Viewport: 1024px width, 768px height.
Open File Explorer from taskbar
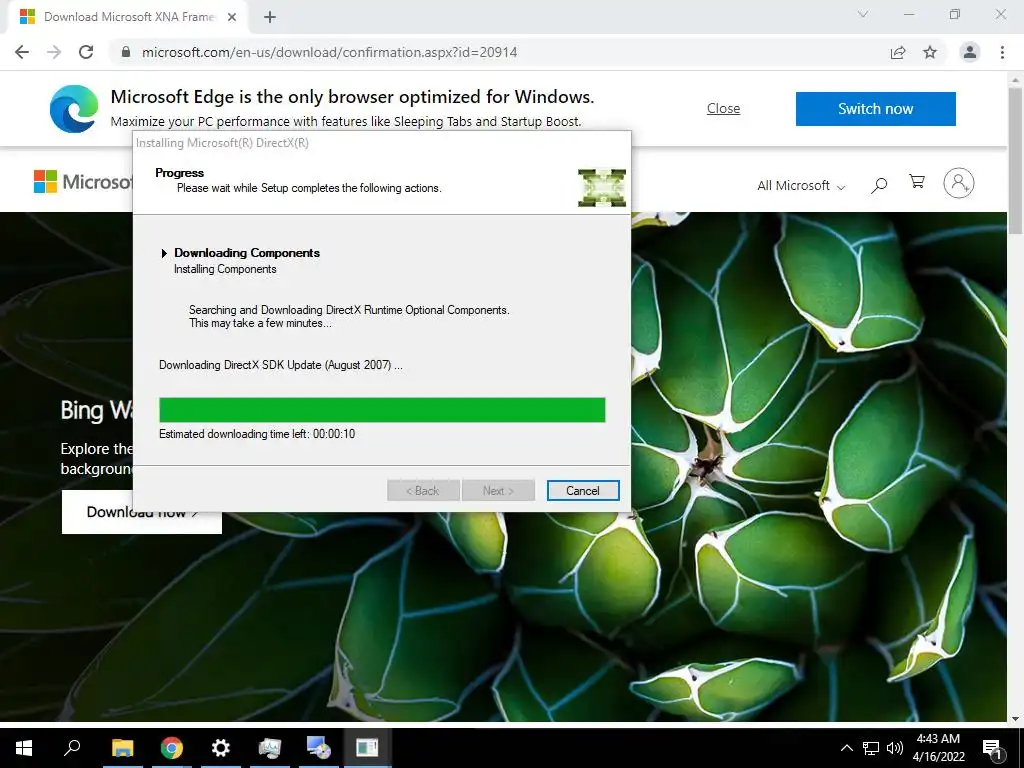pyautogui.click(x=122, y=748)
